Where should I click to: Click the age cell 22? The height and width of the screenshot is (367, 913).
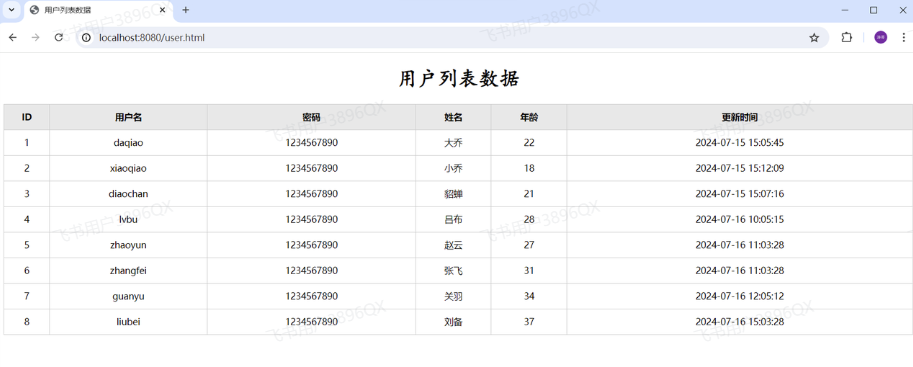(529, 143)
